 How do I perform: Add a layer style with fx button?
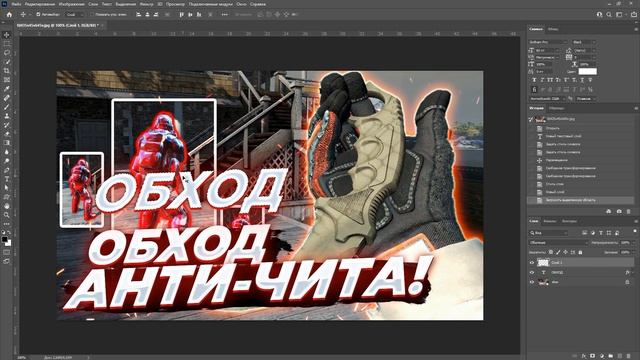(584, 356)
